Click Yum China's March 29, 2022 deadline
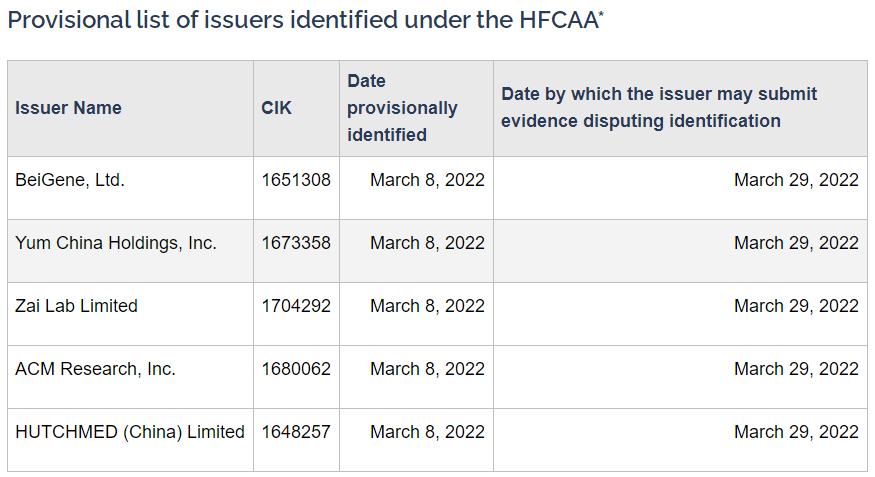This screenshot has width=875, height=477. coord(796,243)
